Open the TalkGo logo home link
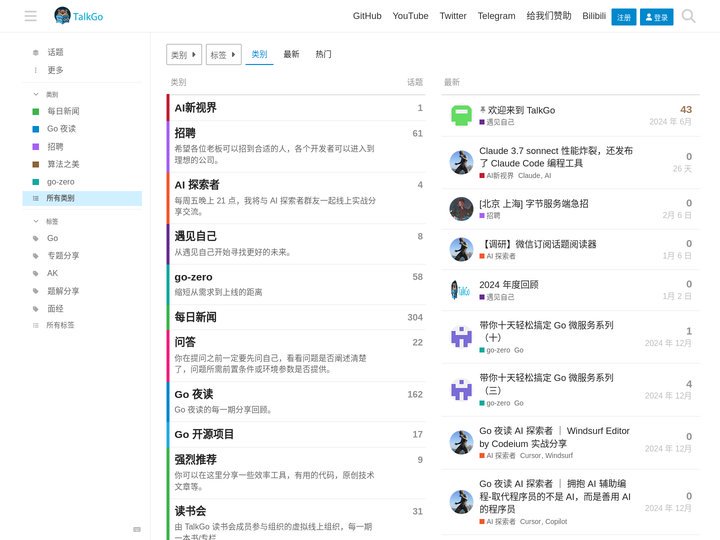This screenshot has width=720, height=540. pyautogui.click(x=79, y=16)
